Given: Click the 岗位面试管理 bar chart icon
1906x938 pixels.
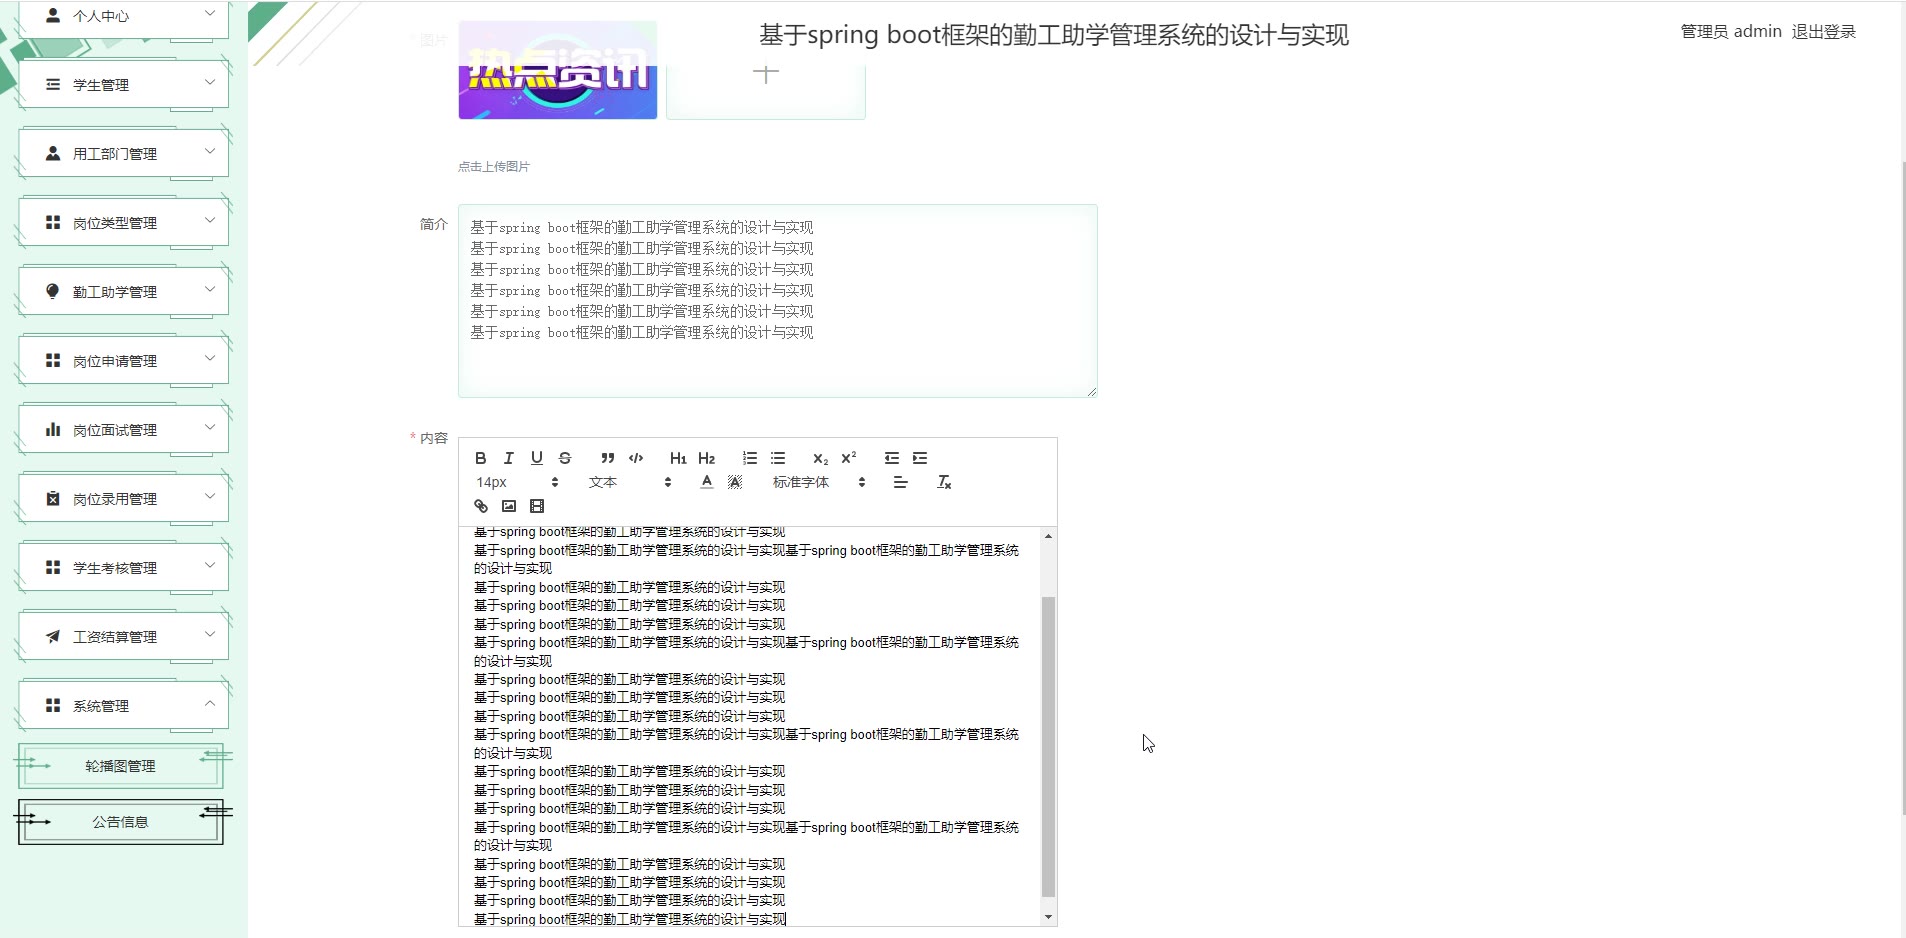Looking at the screenshot, I should click(53, 429).
